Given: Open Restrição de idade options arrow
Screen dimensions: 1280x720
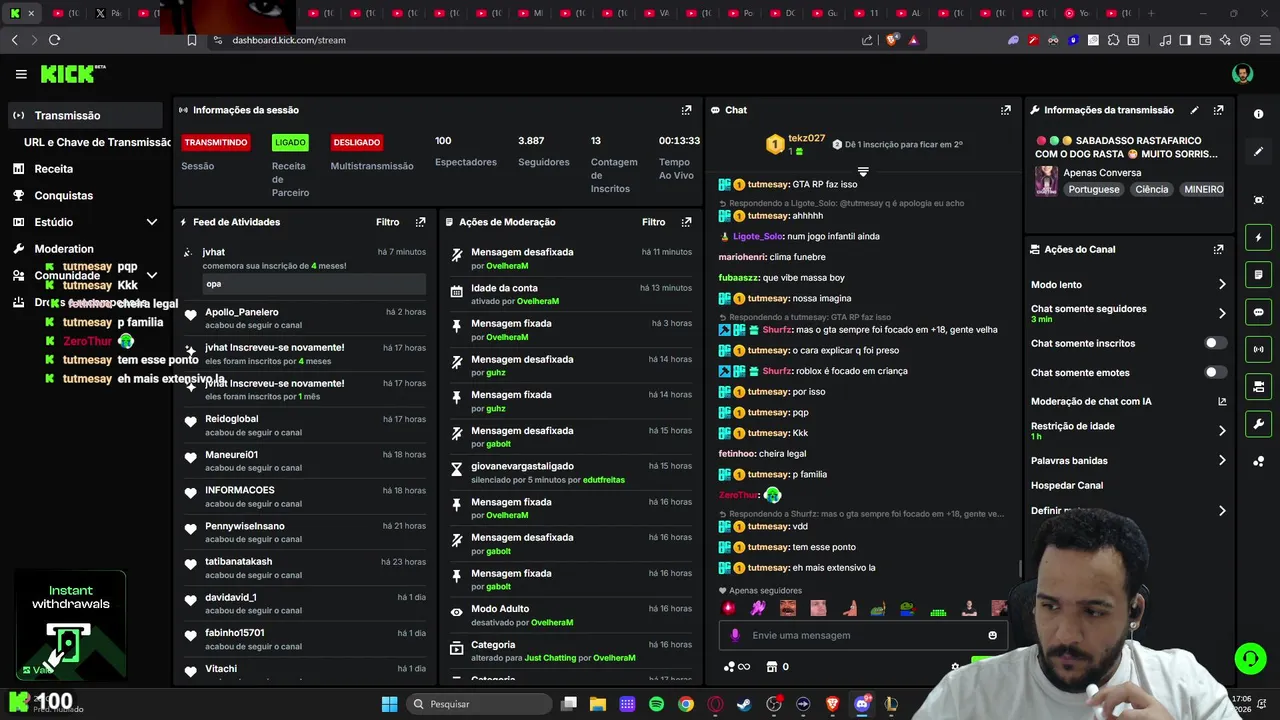Looking at the screenshot, I should tap(1221, 431).
